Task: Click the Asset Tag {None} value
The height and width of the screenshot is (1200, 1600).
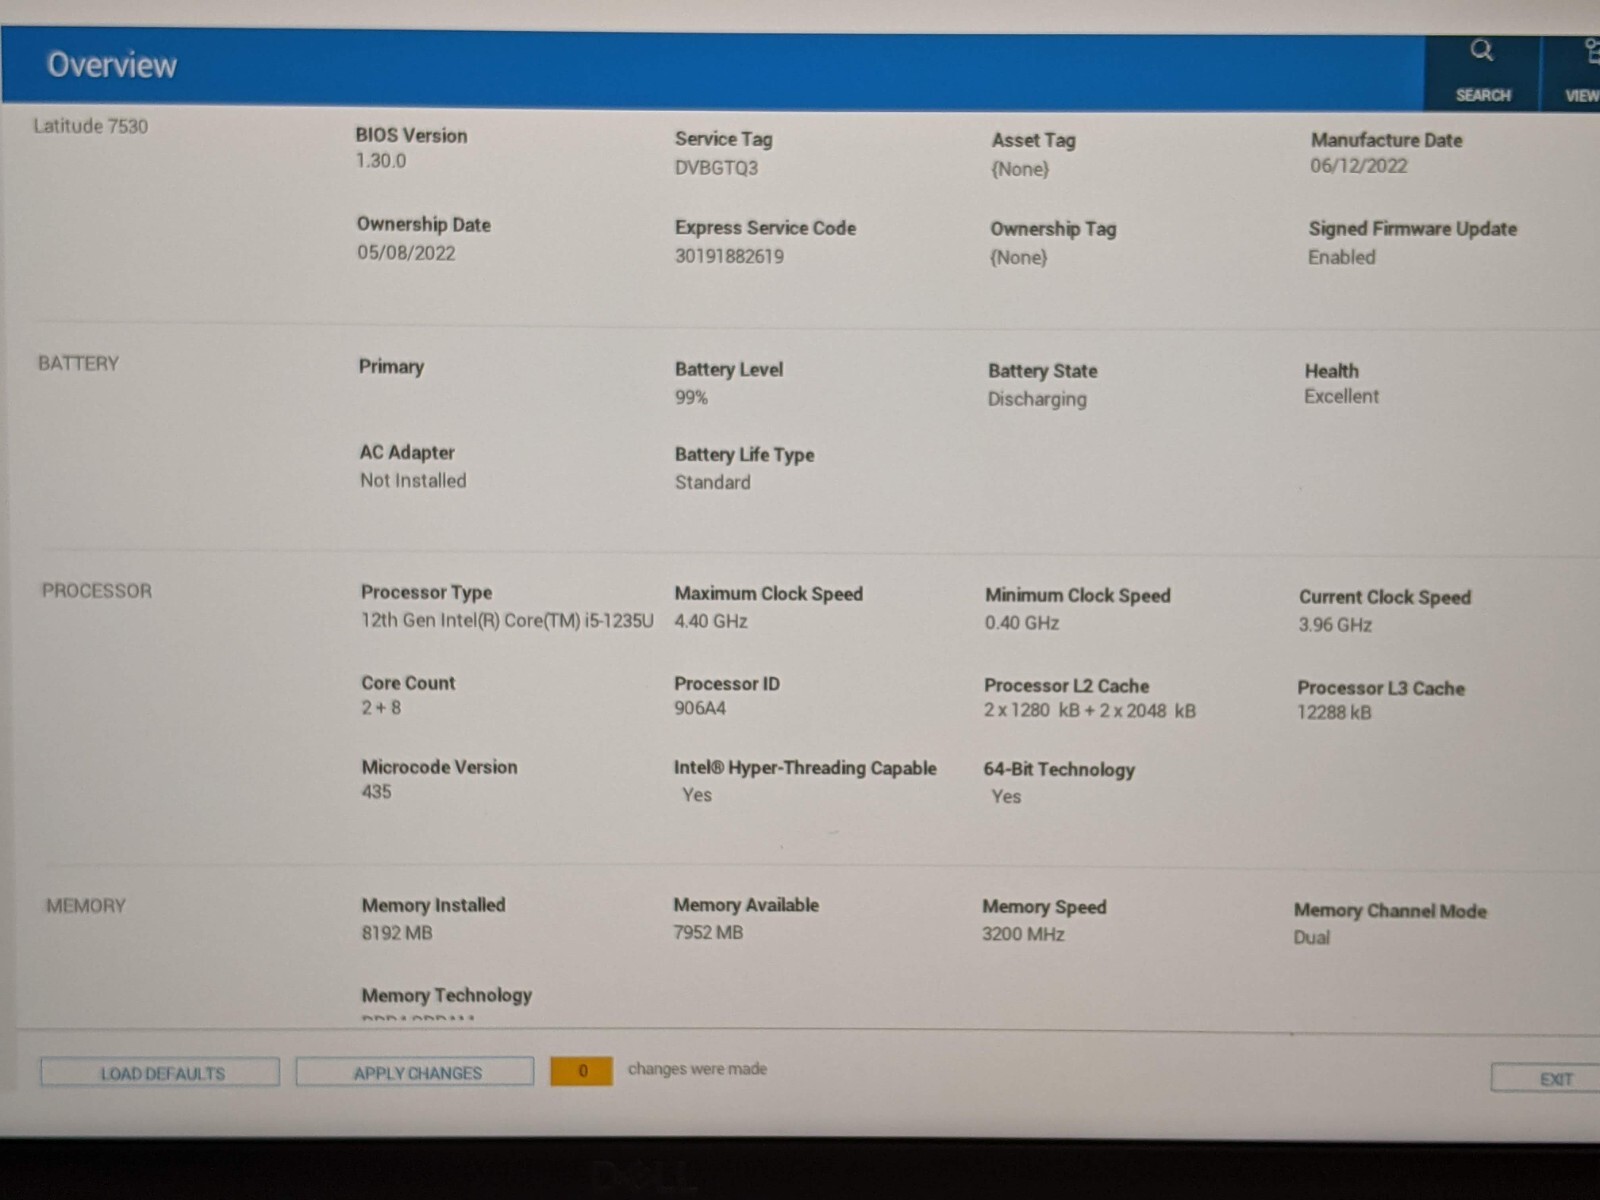Action: coord(1020,169)
